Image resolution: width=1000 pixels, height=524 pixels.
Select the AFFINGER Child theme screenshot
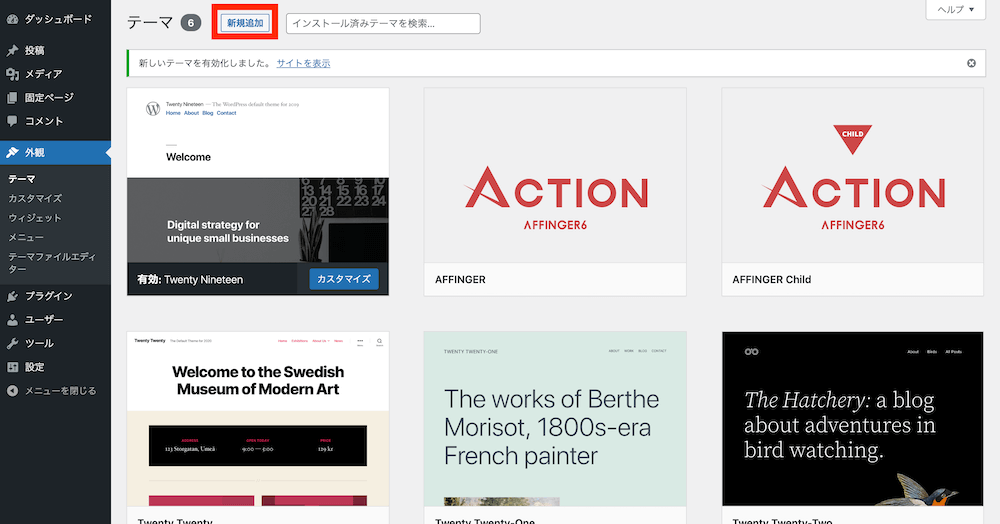(x=852, y=175)
